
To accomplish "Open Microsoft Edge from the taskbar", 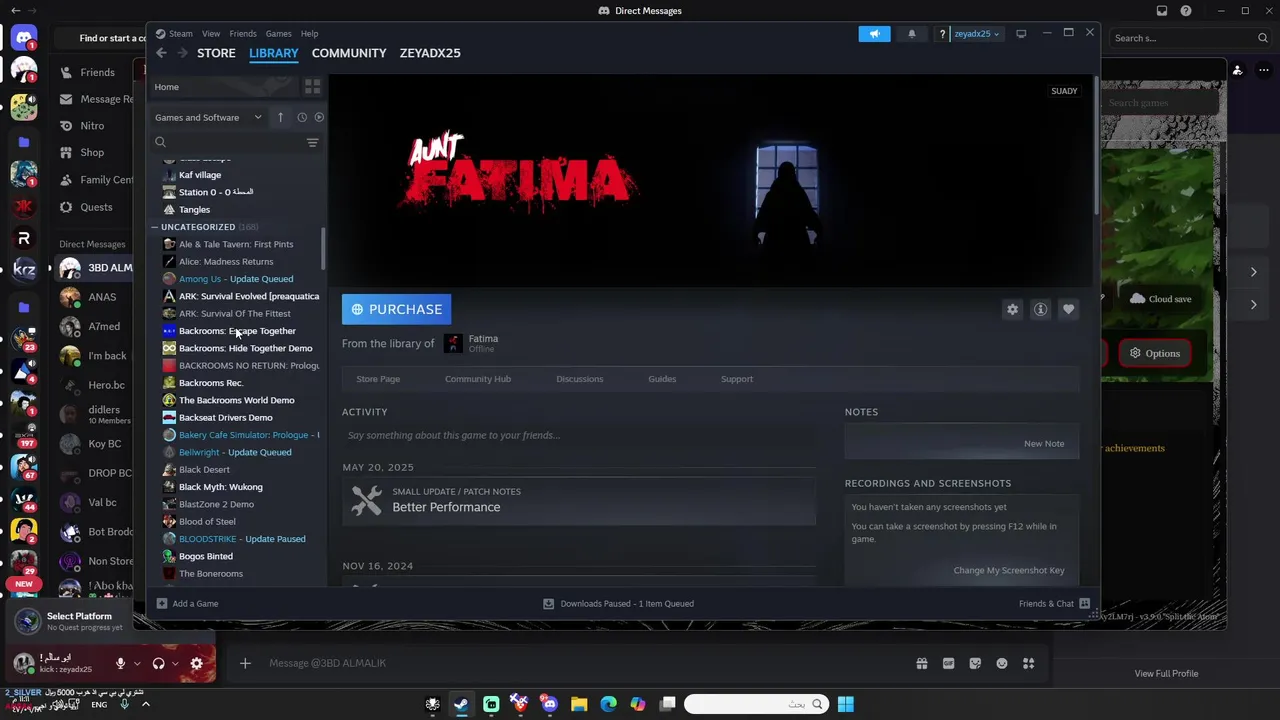I will (608, 704).
